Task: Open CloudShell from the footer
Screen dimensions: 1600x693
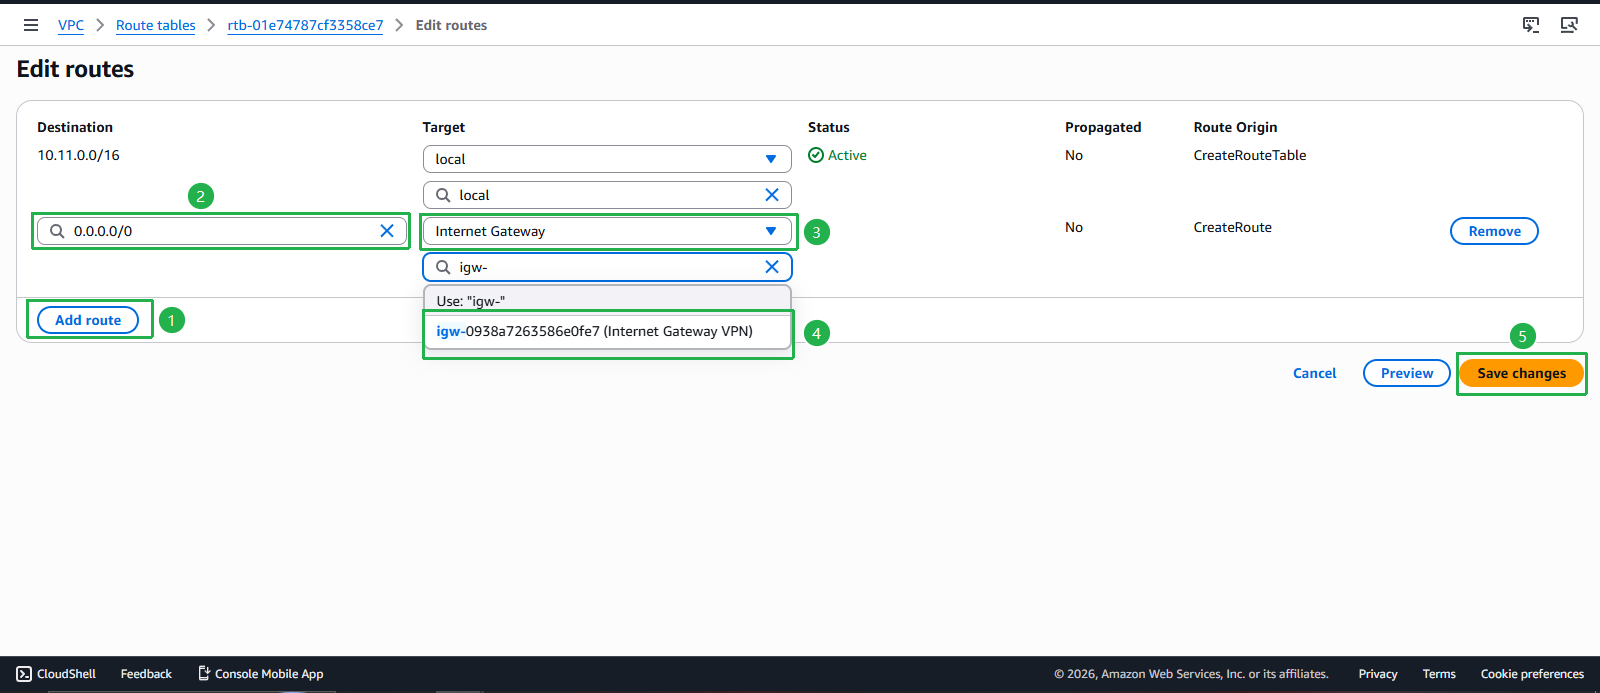Action: click(56, 674)
